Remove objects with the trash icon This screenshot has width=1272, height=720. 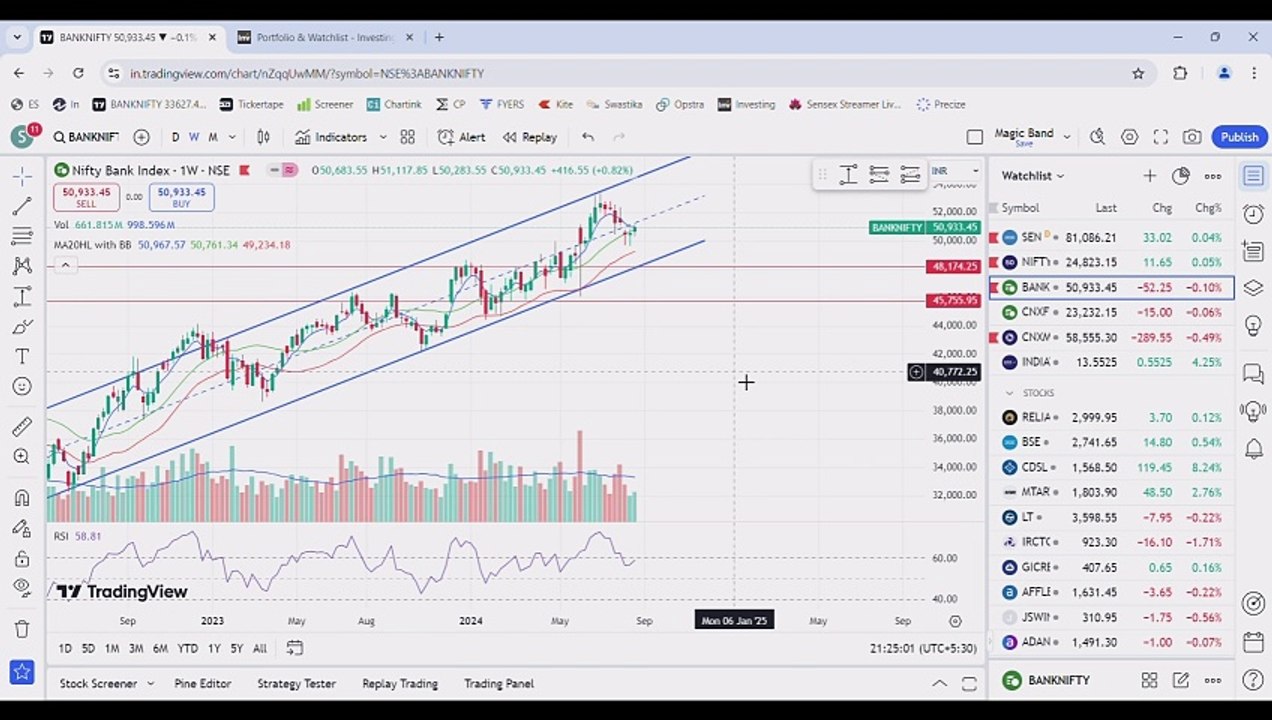22,629
